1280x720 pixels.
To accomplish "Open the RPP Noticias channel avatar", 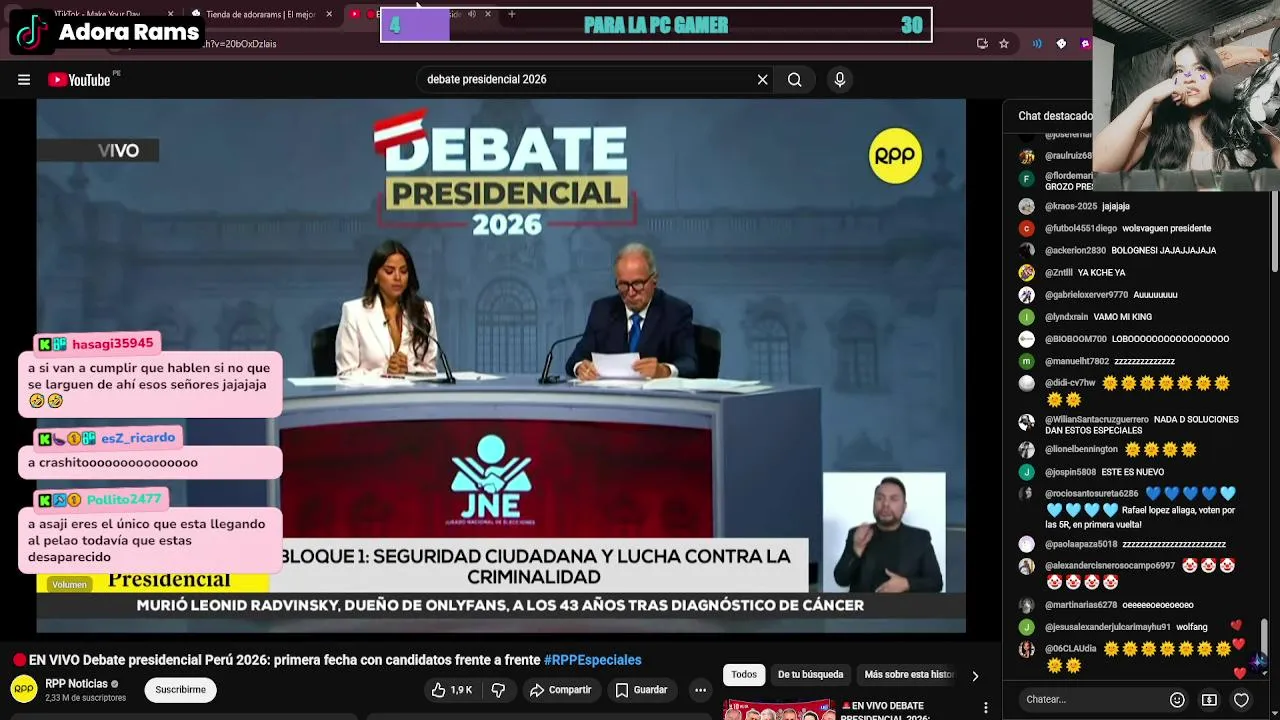I will click(24, 689).
